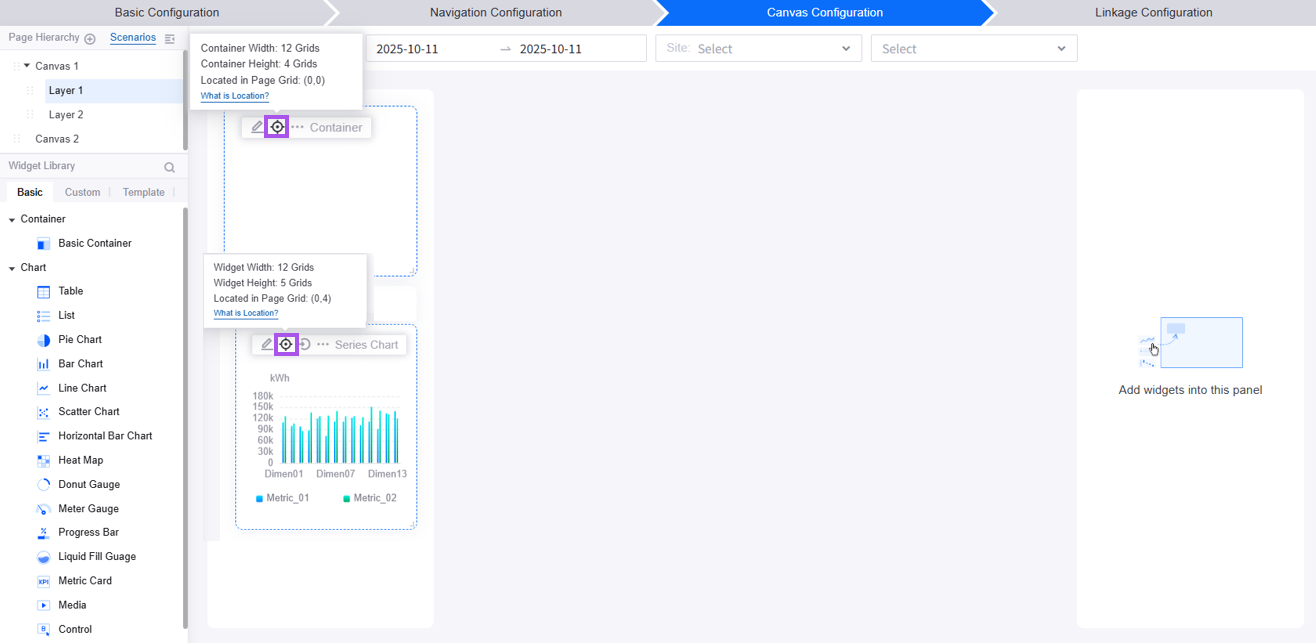Image resolution: width=1316 pixels, height=643 pixels.
Task: Click the add icon beside Page Hierarchy
Action: click(x=90, y=39)
